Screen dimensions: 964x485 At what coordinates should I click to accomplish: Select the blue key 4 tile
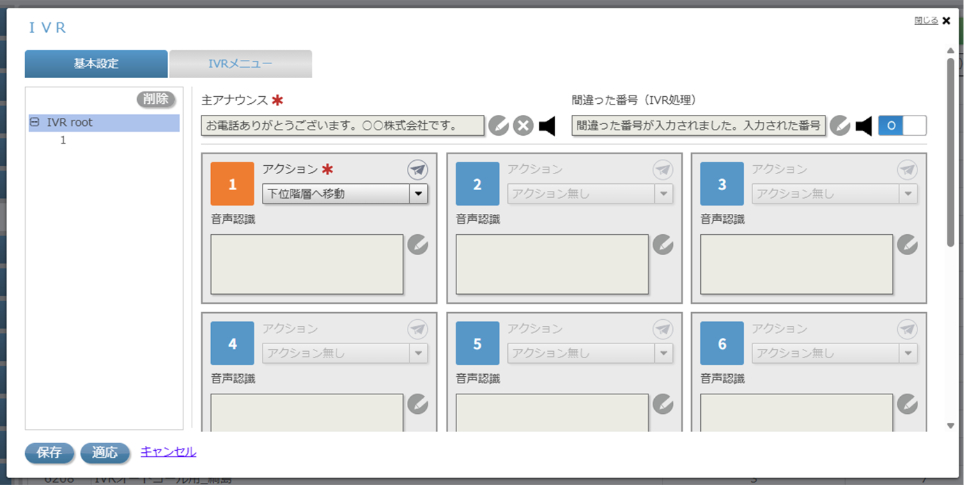point(232,344)
